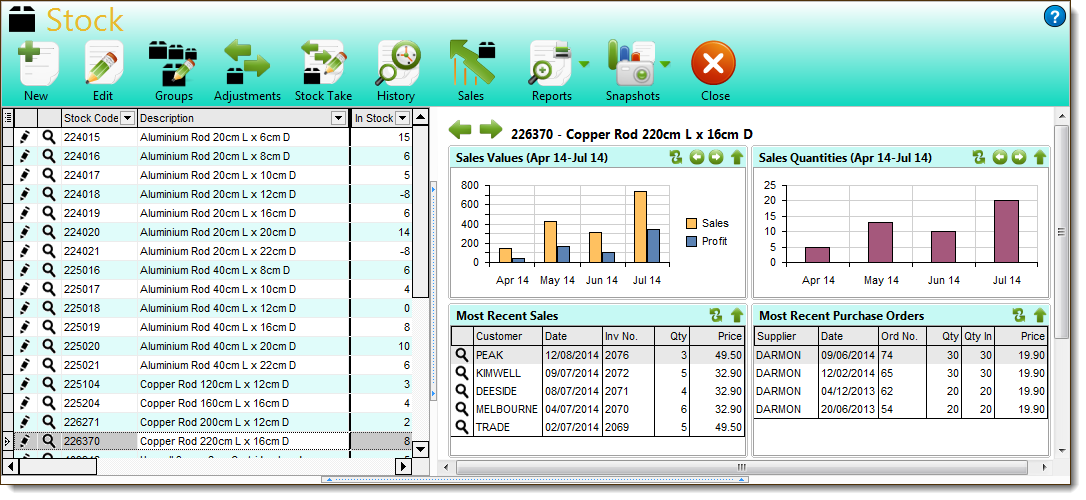This screenshot has width=1086, height=500.
Task: Move Sales Values chart period back
Action: [697, 157]
